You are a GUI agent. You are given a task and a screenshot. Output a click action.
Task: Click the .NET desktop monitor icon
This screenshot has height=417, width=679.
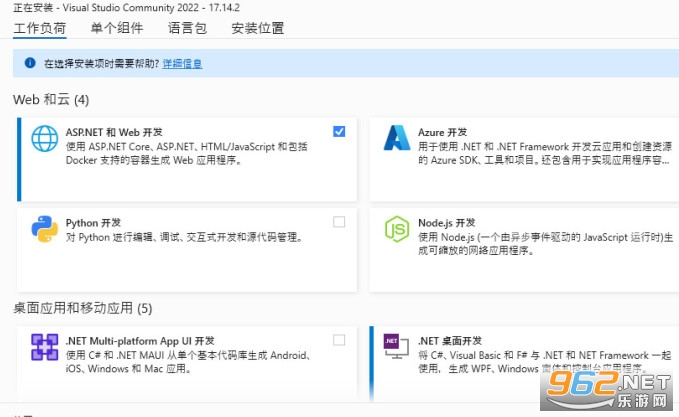click(396, 346)
